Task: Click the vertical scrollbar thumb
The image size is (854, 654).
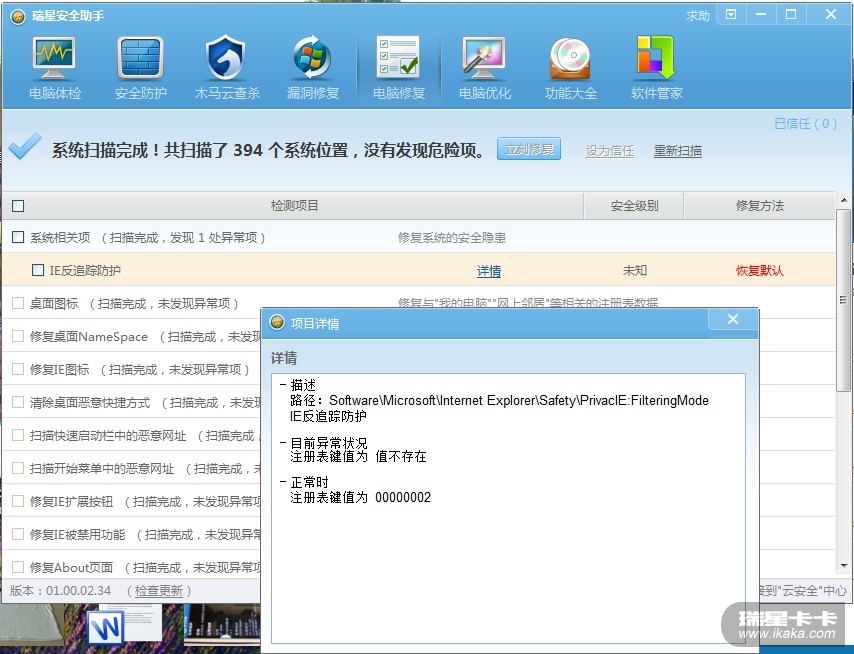Action: (843, 300)
